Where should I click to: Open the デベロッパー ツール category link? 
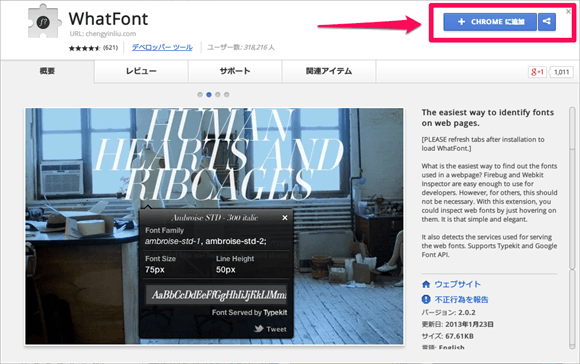point(162,47)
